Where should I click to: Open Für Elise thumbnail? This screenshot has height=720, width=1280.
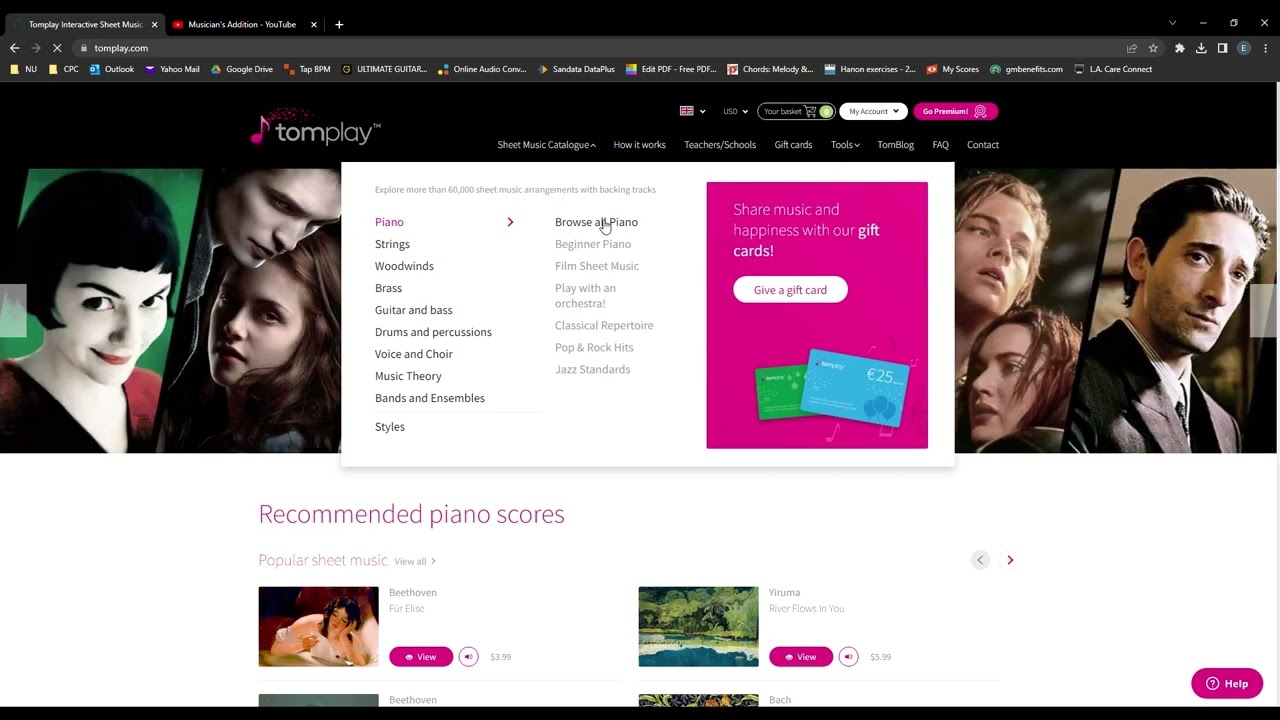pyautogui.click(x=318, y=626)
